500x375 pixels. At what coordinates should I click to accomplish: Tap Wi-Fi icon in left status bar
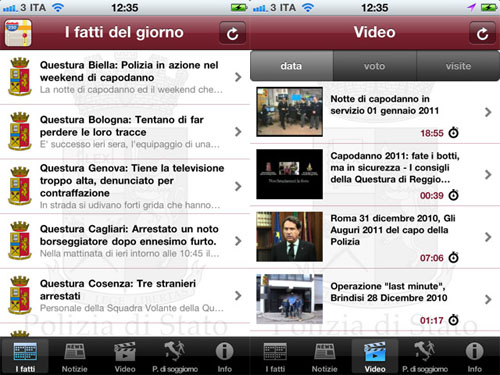click(x=58, y=7)
